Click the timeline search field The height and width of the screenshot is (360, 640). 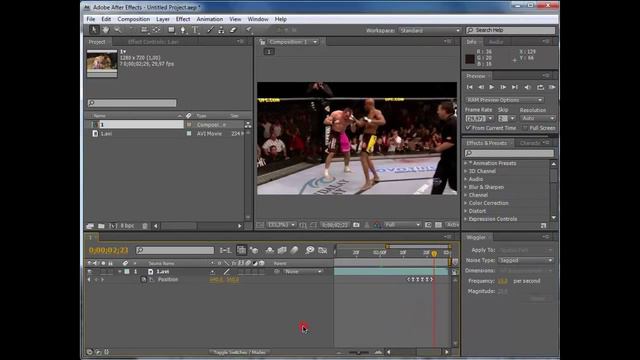[175, 250]
